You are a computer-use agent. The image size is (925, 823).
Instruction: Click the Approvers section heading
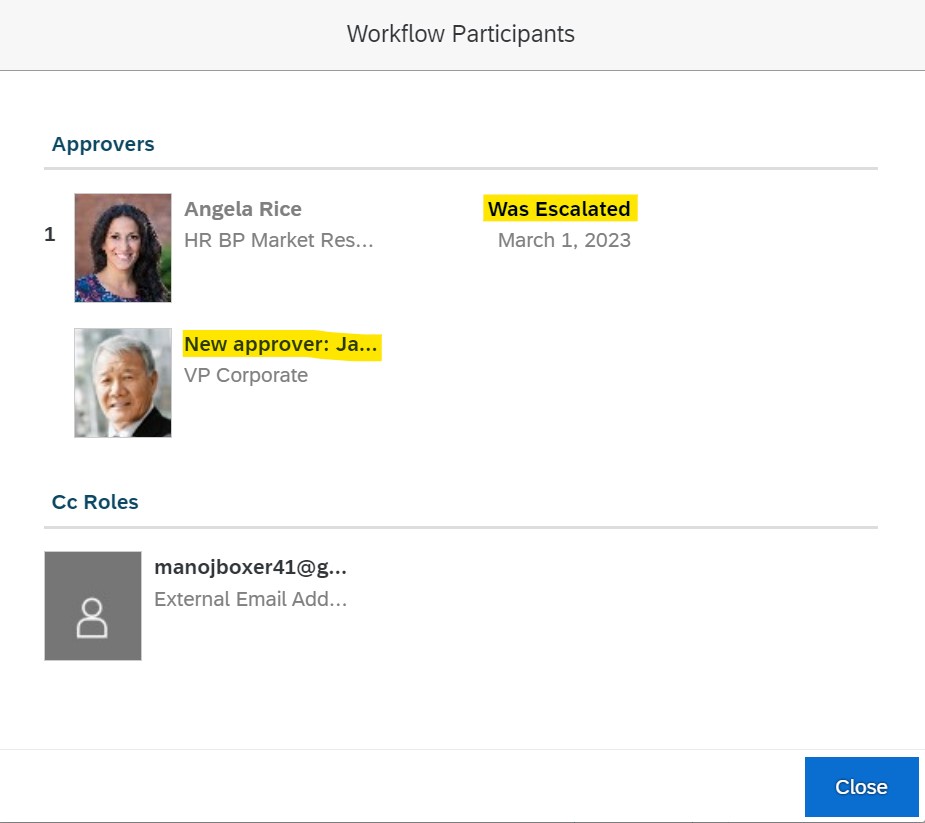coord(103,144)
